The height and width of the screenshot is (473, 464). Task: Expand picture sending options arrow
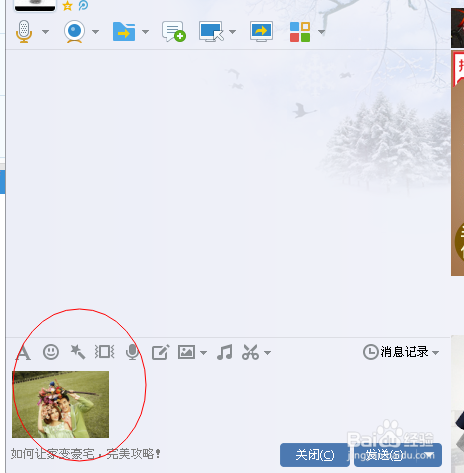[x=203, y=353]
